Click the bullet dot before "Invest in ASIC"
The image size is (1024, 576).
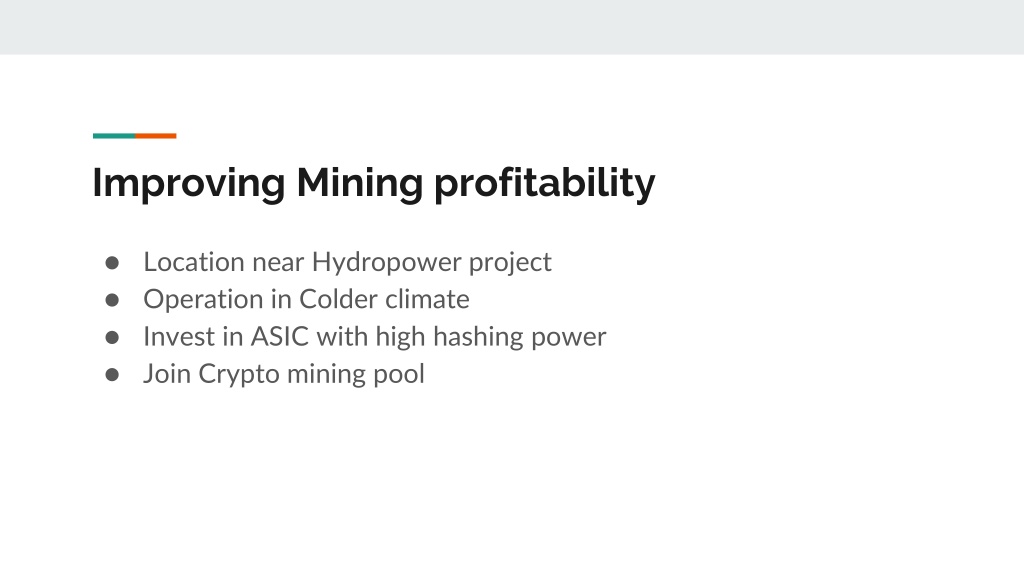[x=112, y=337]
